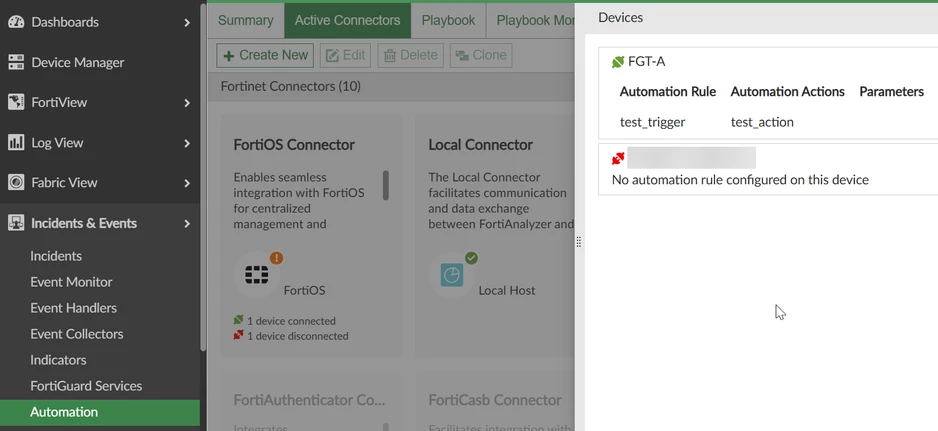Click the Devices panel resize handle
The height and width of the screenshot is (431, 938).
[x=578, y=242]
